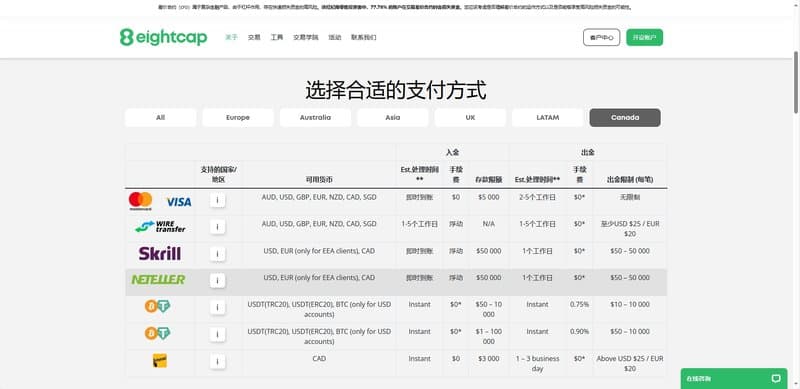Click the Interac logo in the CAD row
Image resolution: width=800 pixels, height=389 pixels.
coord(160,360)
